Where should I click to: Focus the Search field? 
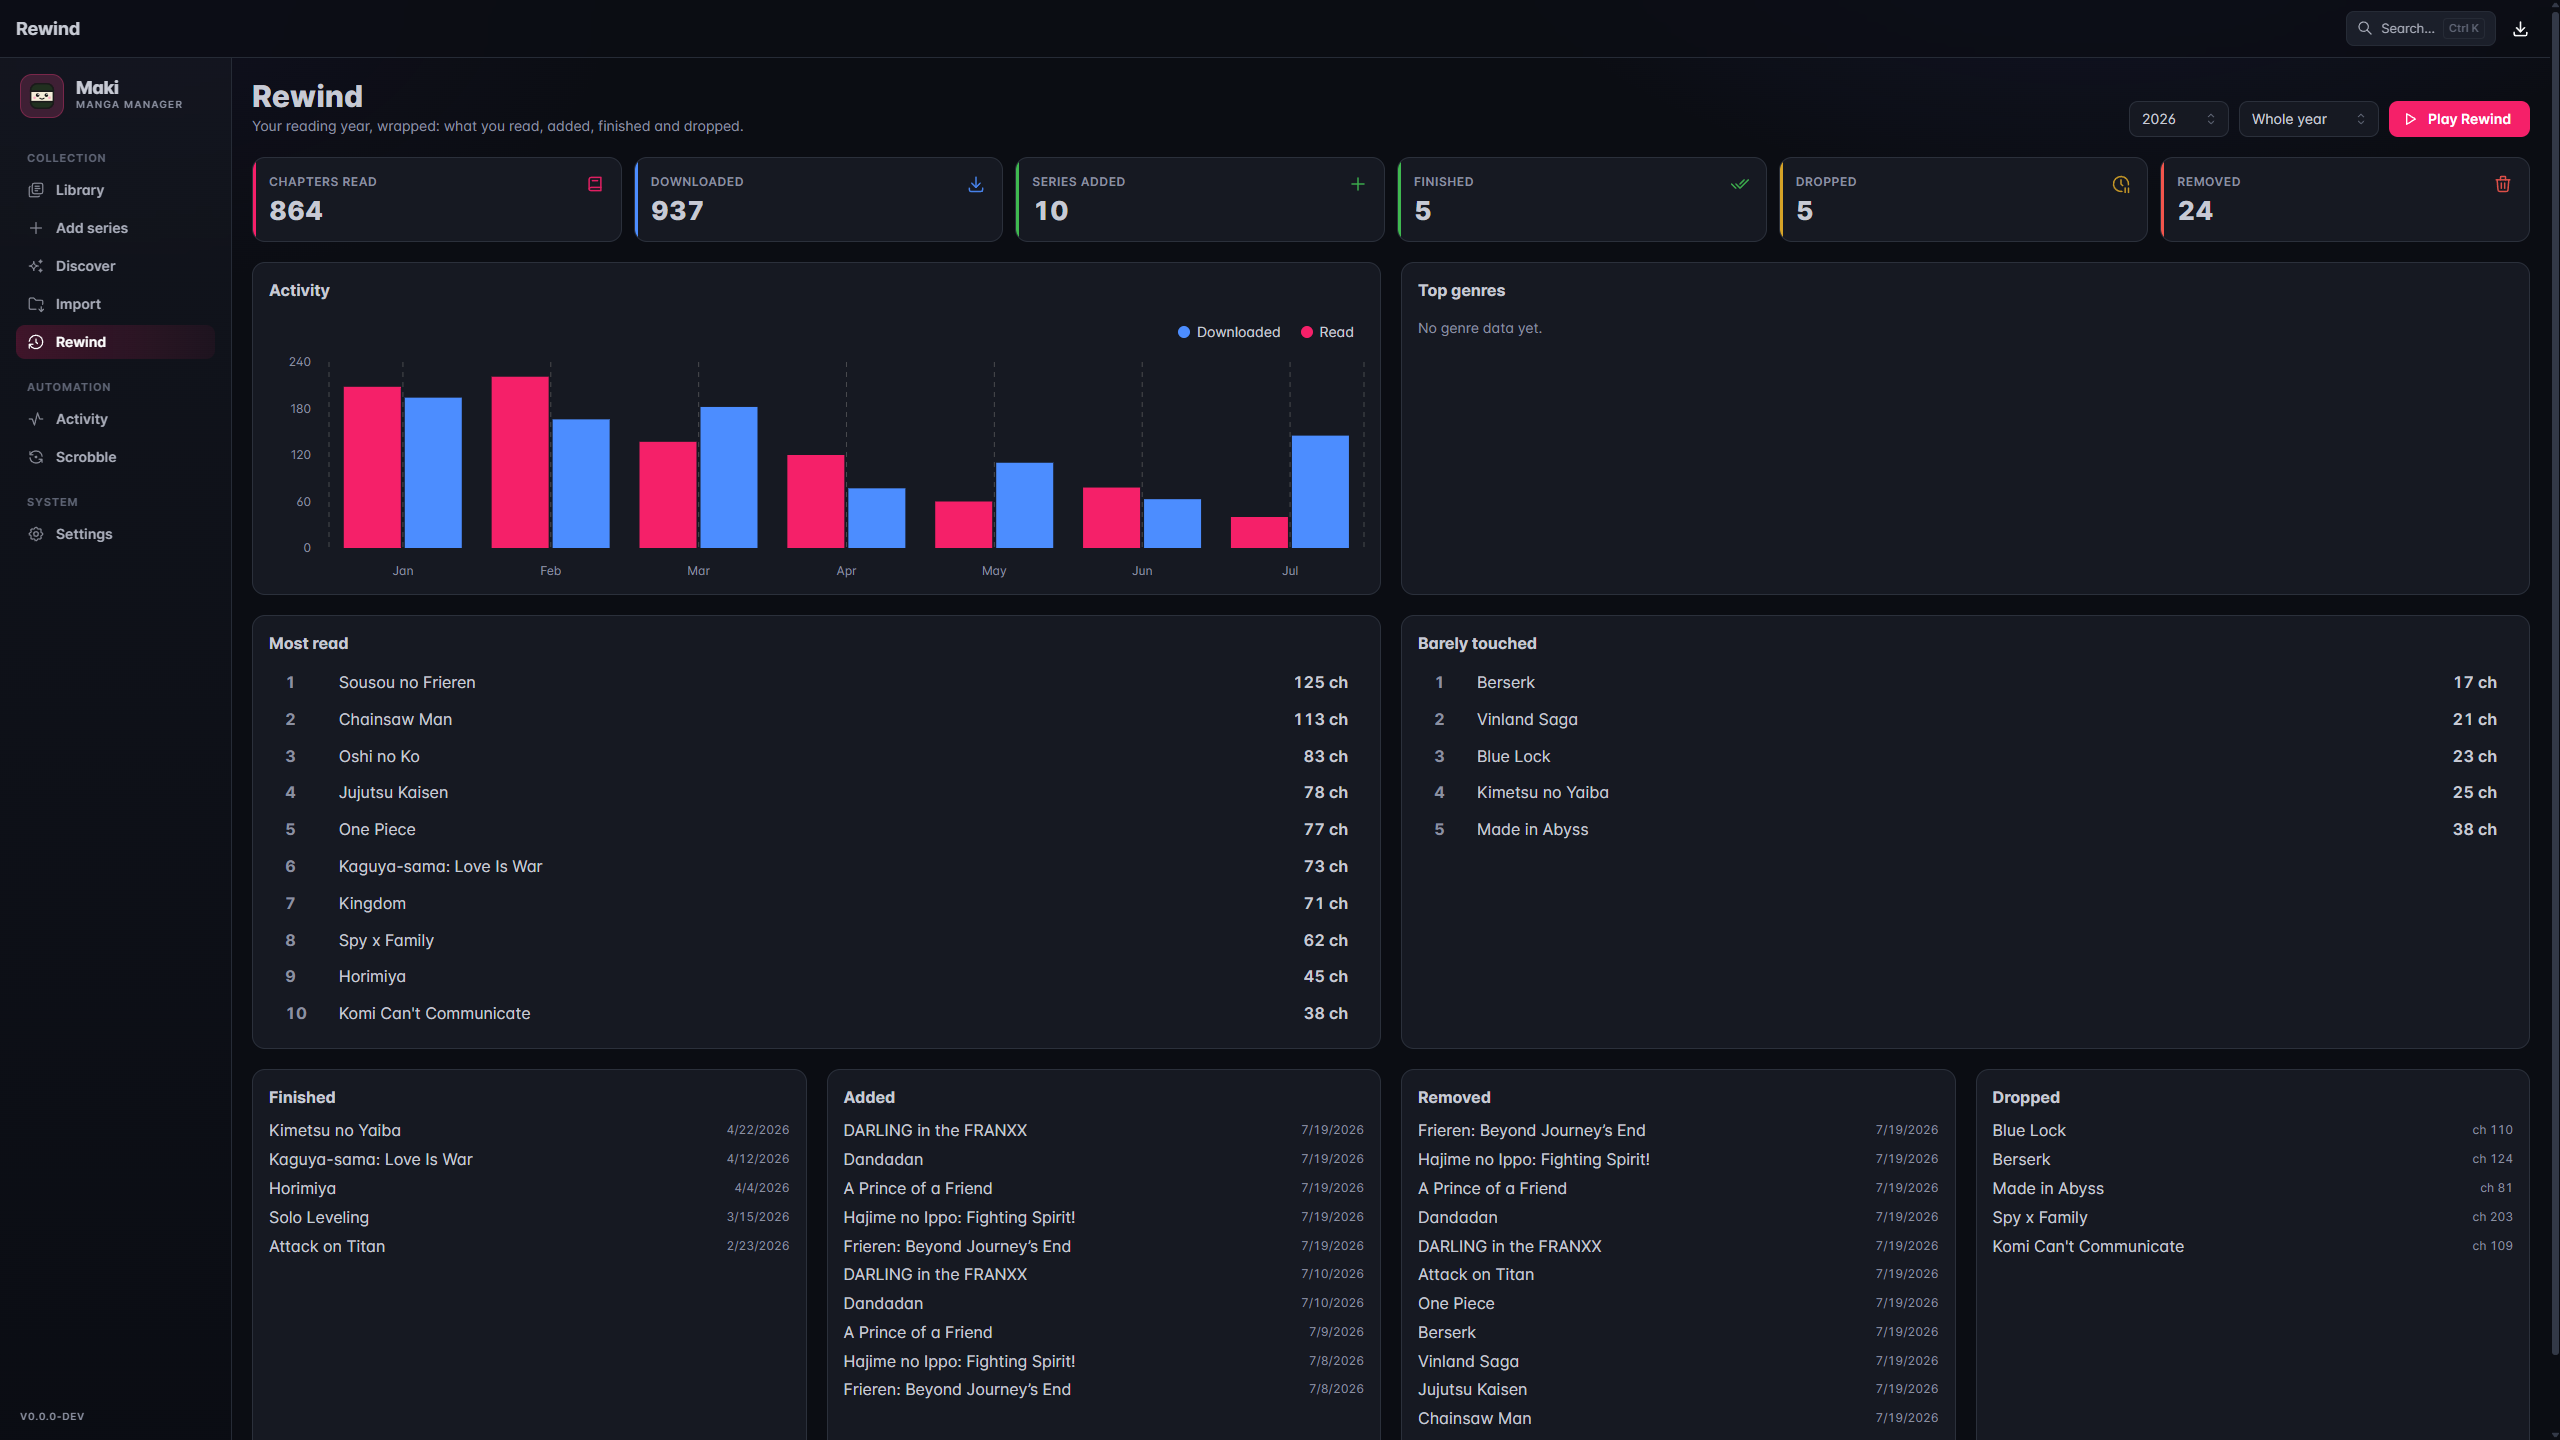(x=2420, y=28)
